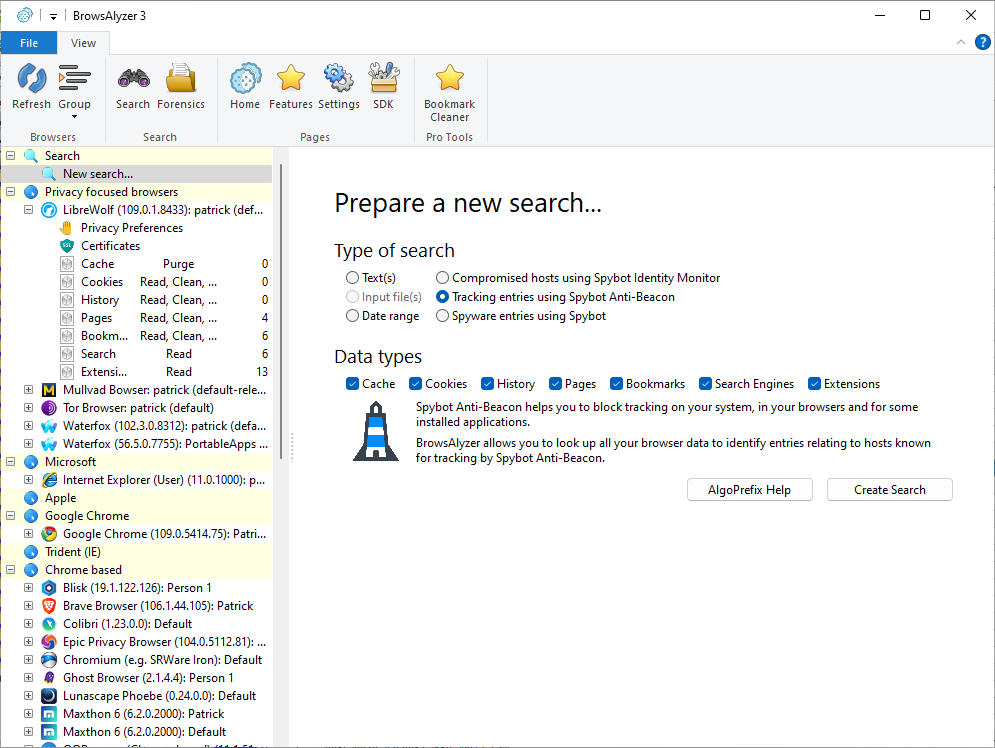This screenshot has width=995, height=748.
Task: Collapse the Microsoft group
Action: 11,461
